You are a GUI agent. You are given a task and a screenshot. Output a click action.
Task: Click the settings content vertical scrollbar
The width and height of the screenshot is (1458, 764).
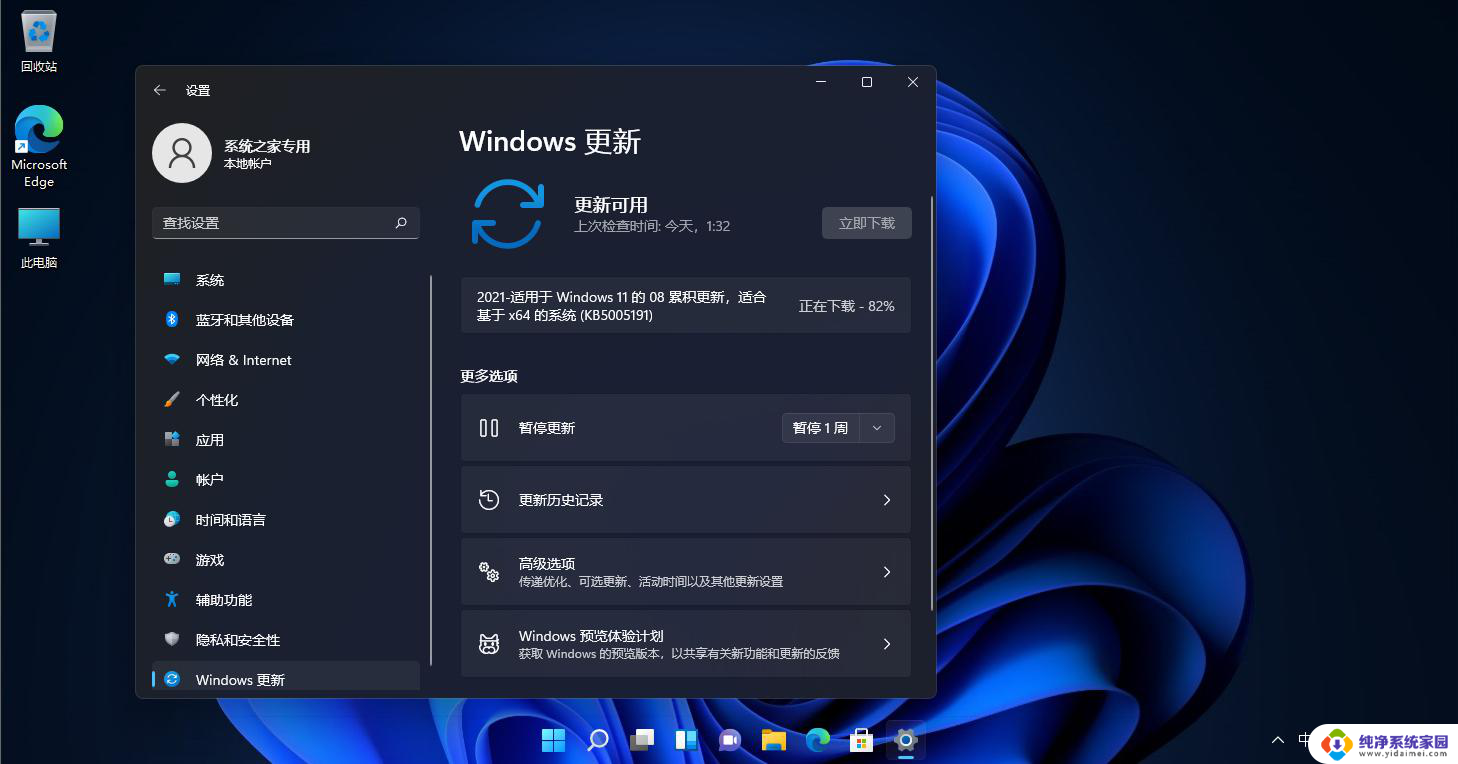(x=932, y=403)
